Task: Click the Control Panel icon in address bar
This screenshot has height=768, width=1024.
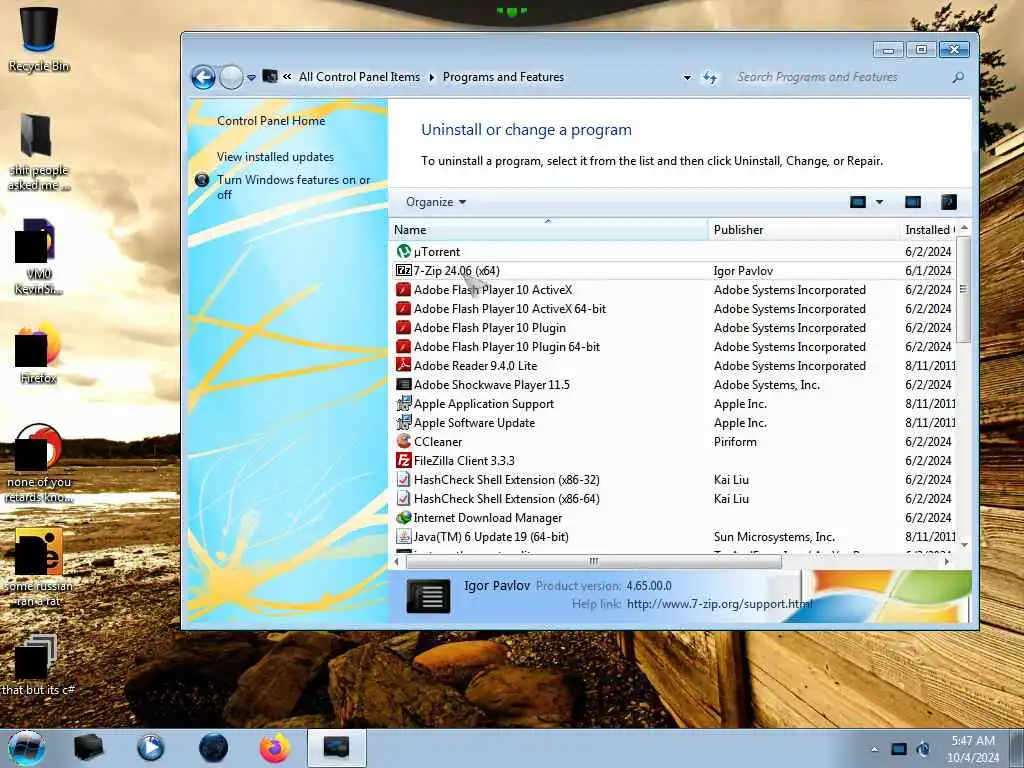Action: [x=270, y=76]
